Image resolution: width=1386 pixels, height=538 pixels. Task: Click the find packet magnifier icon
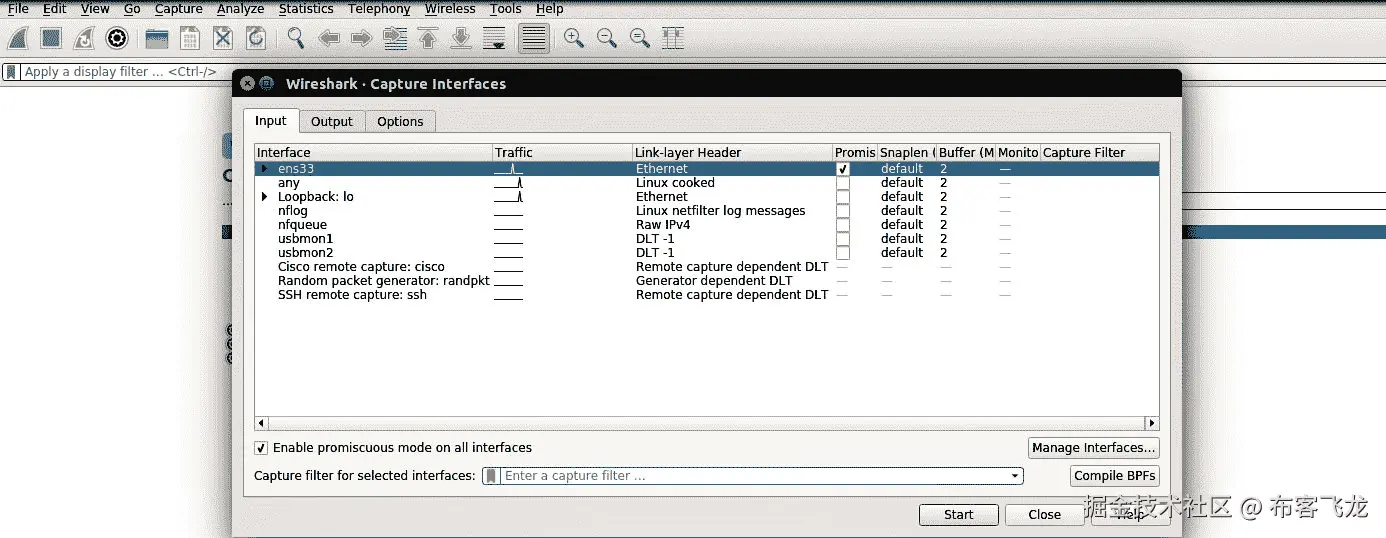tap(295, 38)
